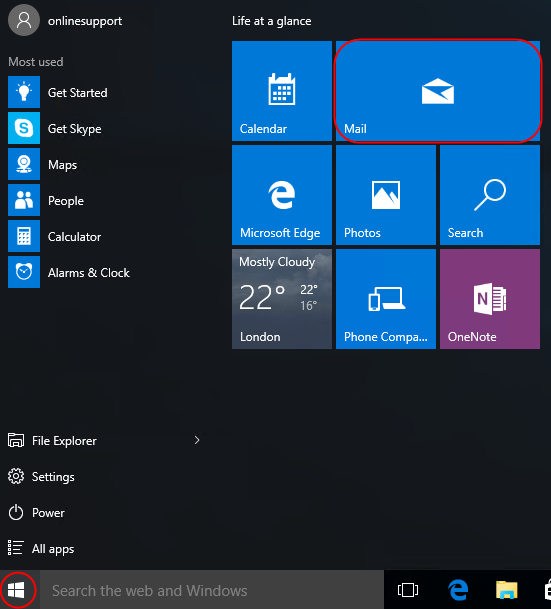The height and width of the screenshot is (609, 551).
Task: Click the onlinesupport user avatar
Action: pos(24,20)
